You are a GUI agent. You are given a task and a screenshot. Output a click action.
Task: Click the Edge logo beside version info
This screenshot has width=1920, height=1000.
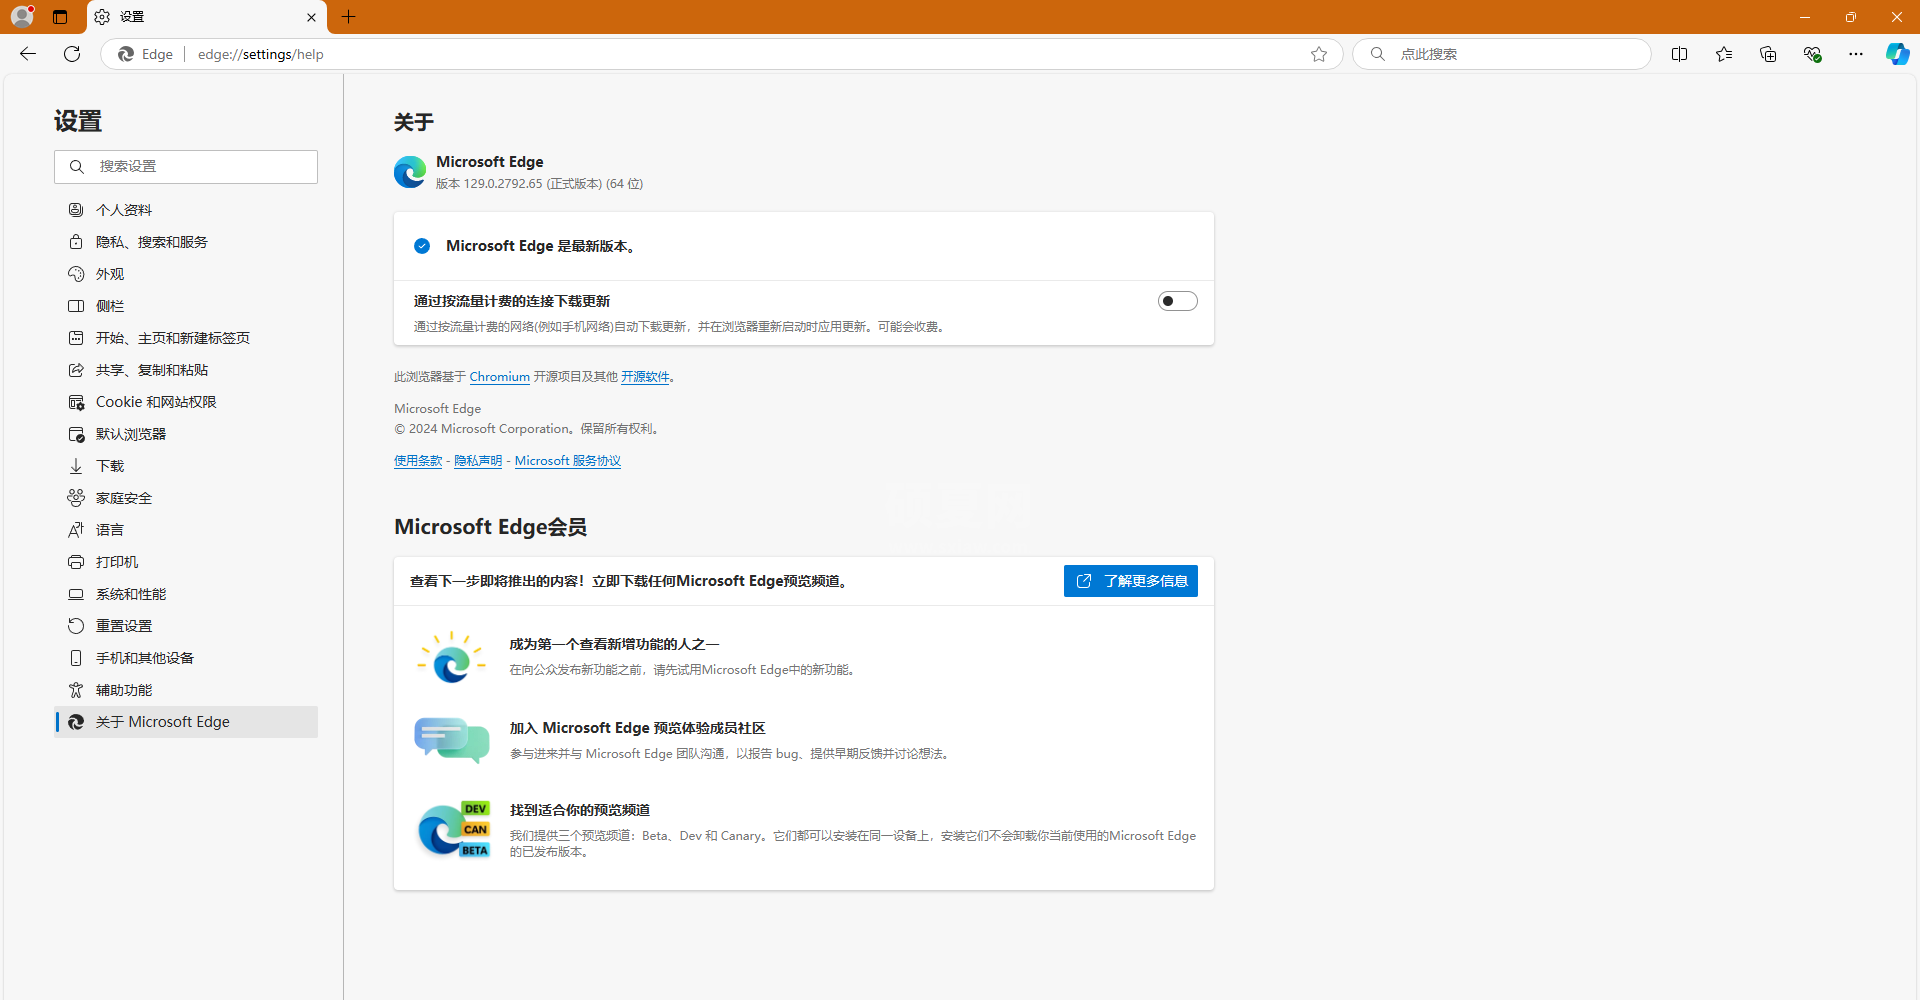[410, 172]
